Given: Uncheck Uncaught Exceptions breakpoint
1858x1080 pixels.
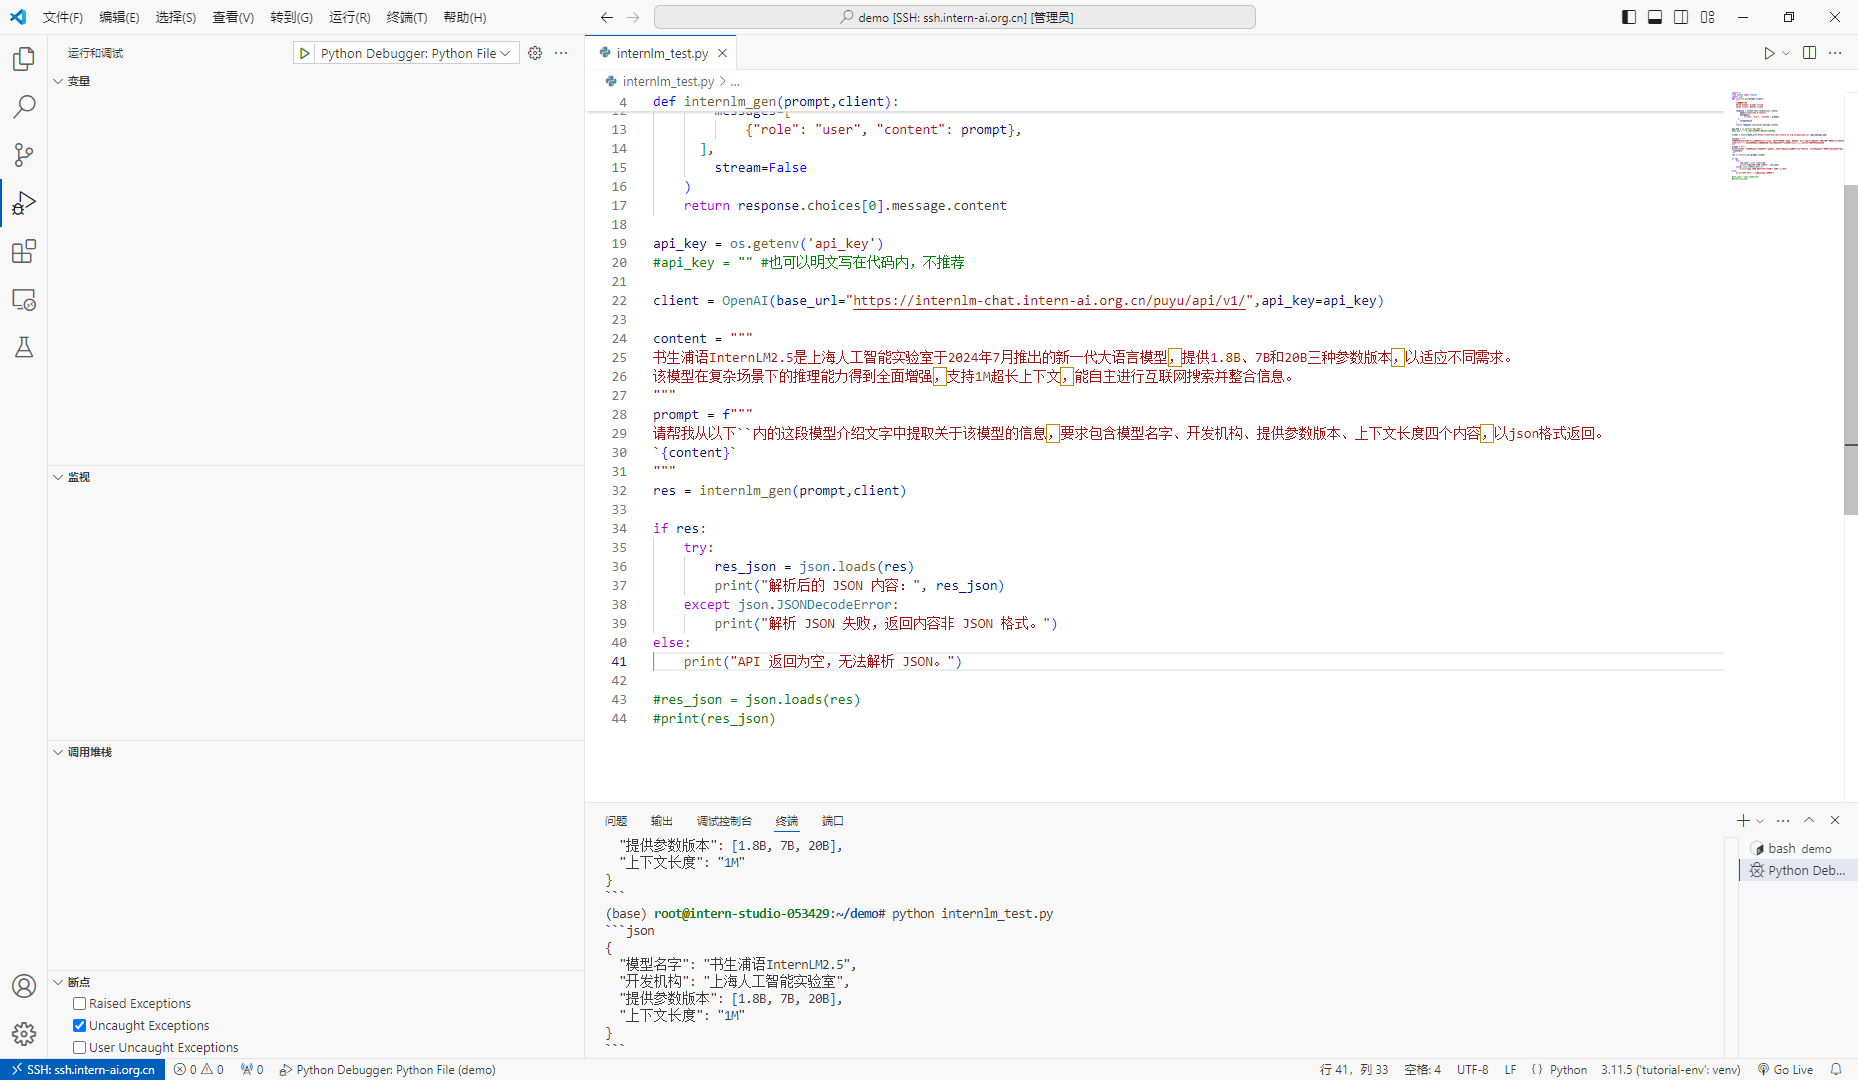Looking at the screenshot, I should [x=79, y=1025].
